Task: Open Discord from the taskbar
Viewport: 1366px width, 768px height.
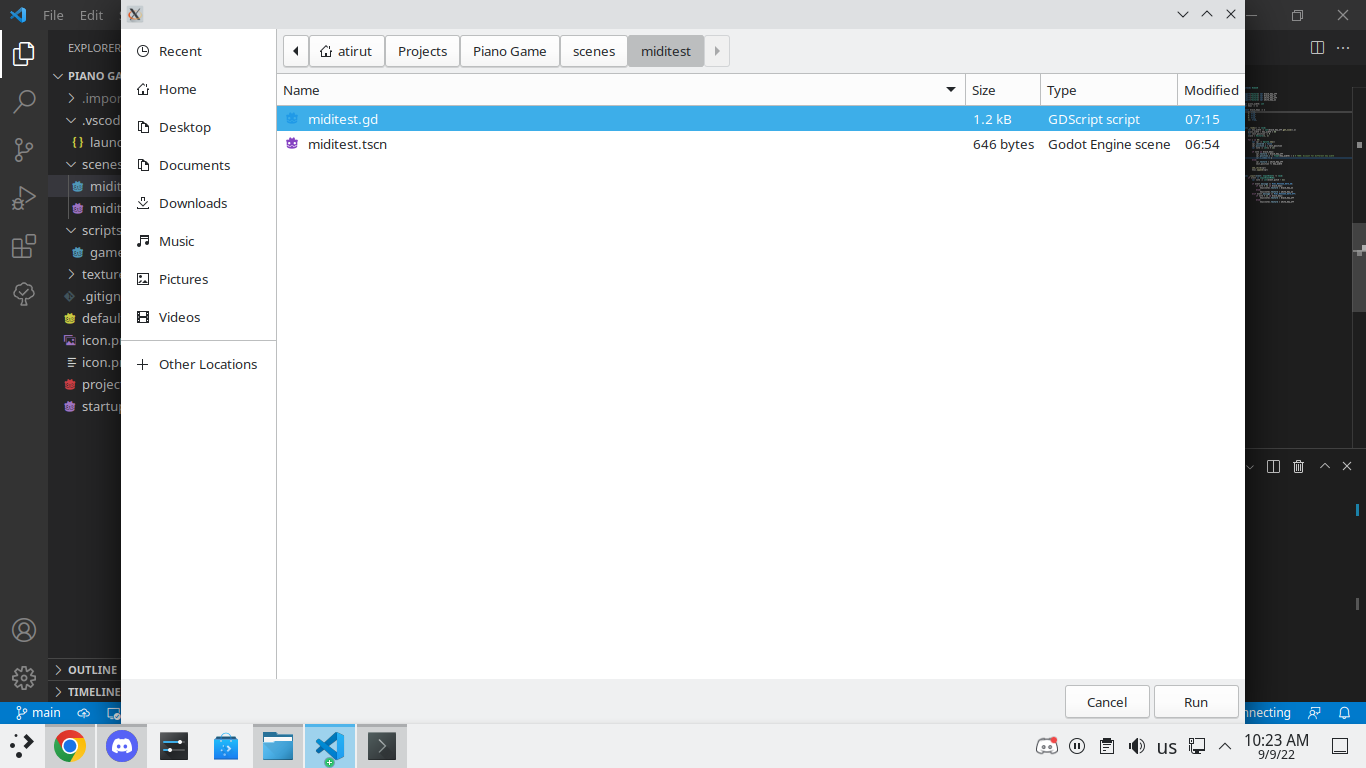Action: tap(121, 746)
